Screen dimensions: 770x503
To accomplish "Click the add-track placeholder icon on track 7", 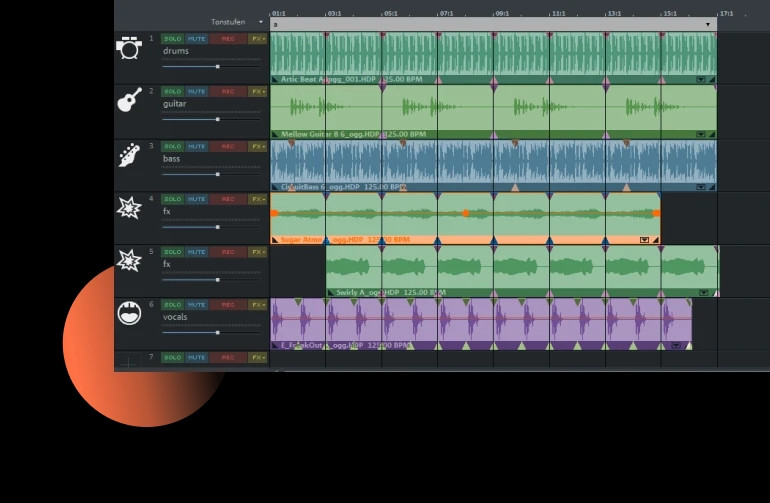I will point(128,363).
